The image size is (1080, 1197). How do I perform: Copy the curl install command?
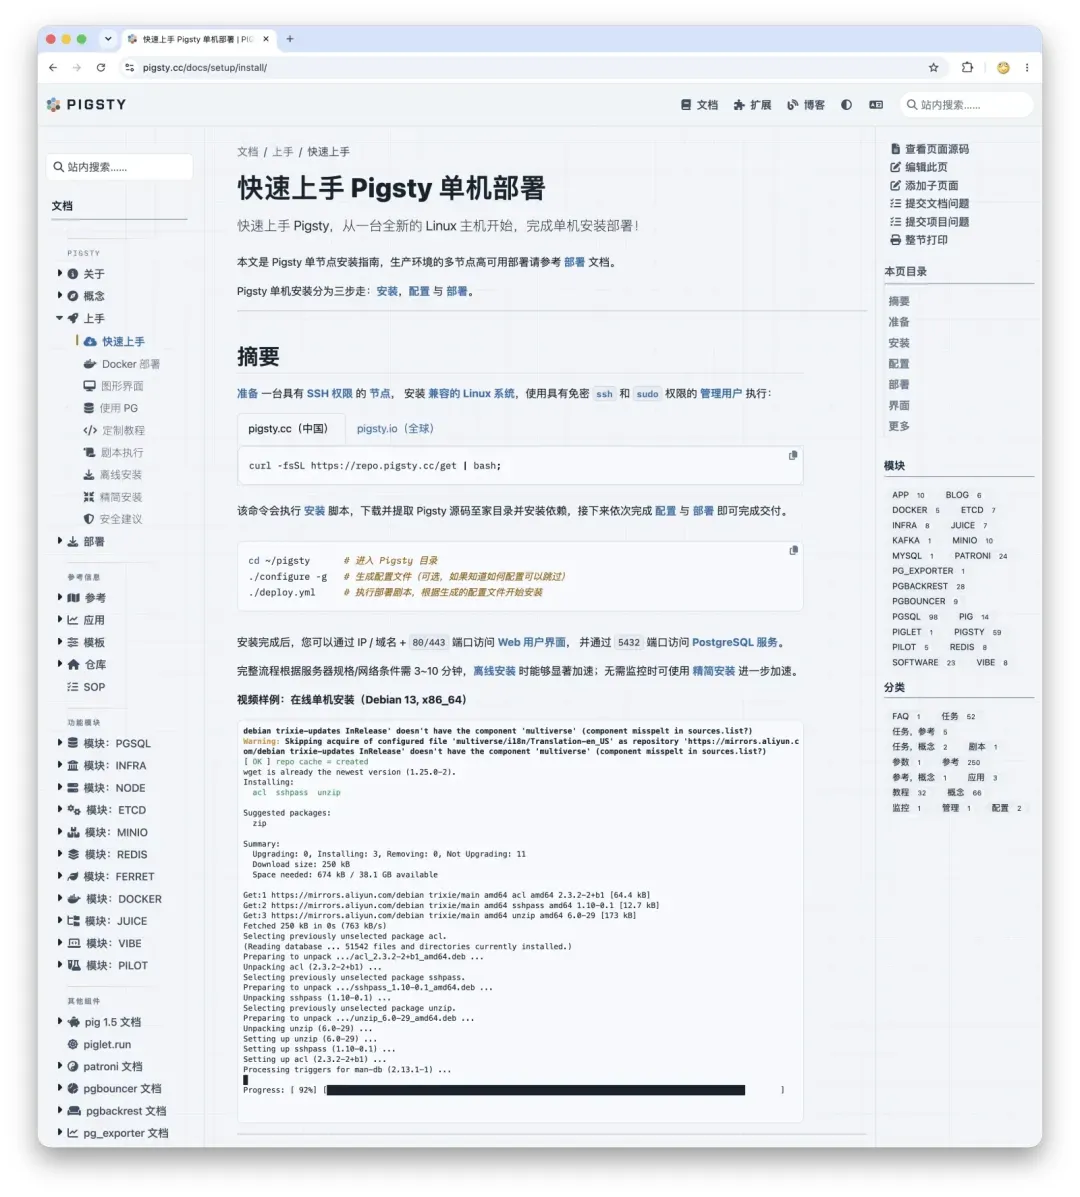click(793, 456)
